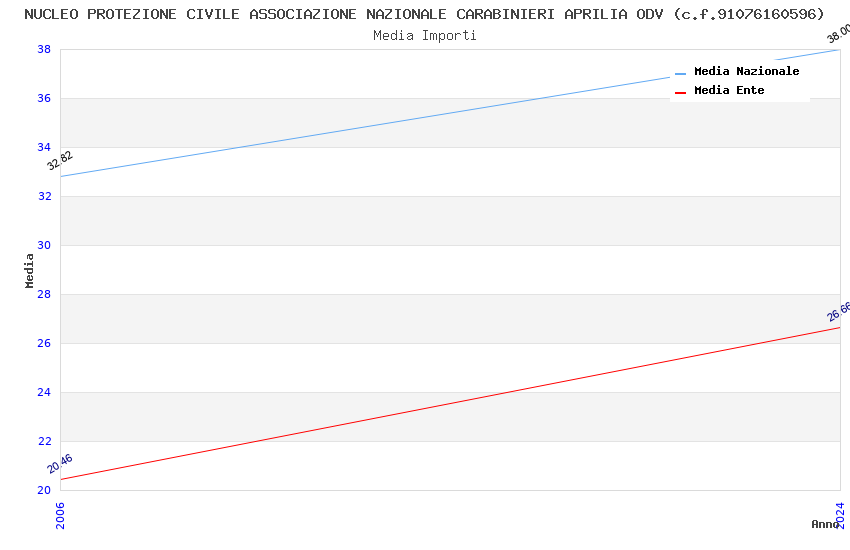Screen dimensions: 850x550
Task: Click the 26.66 data label
Action: point(838,312)
